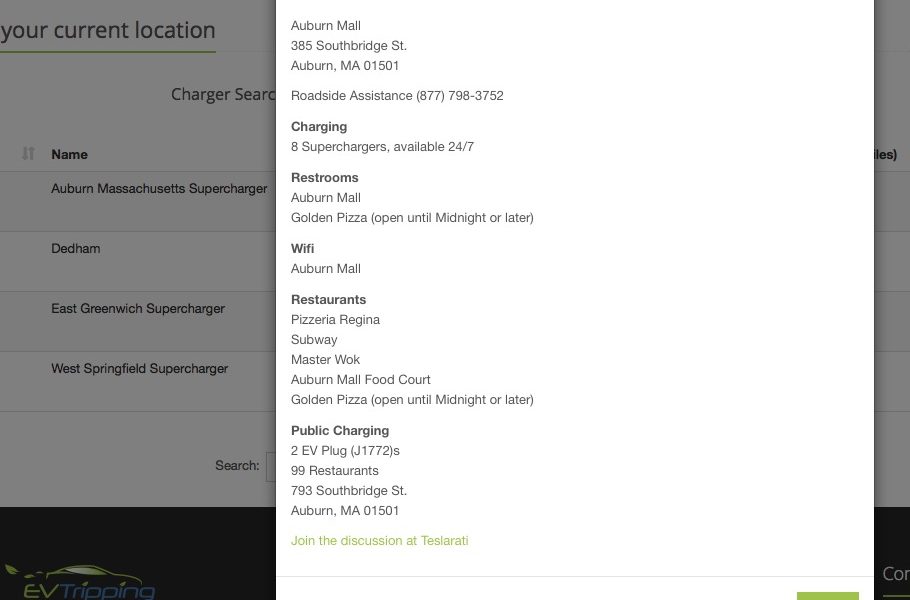
Task: Sort table by Name column header
Action: (x=69, y=154)
